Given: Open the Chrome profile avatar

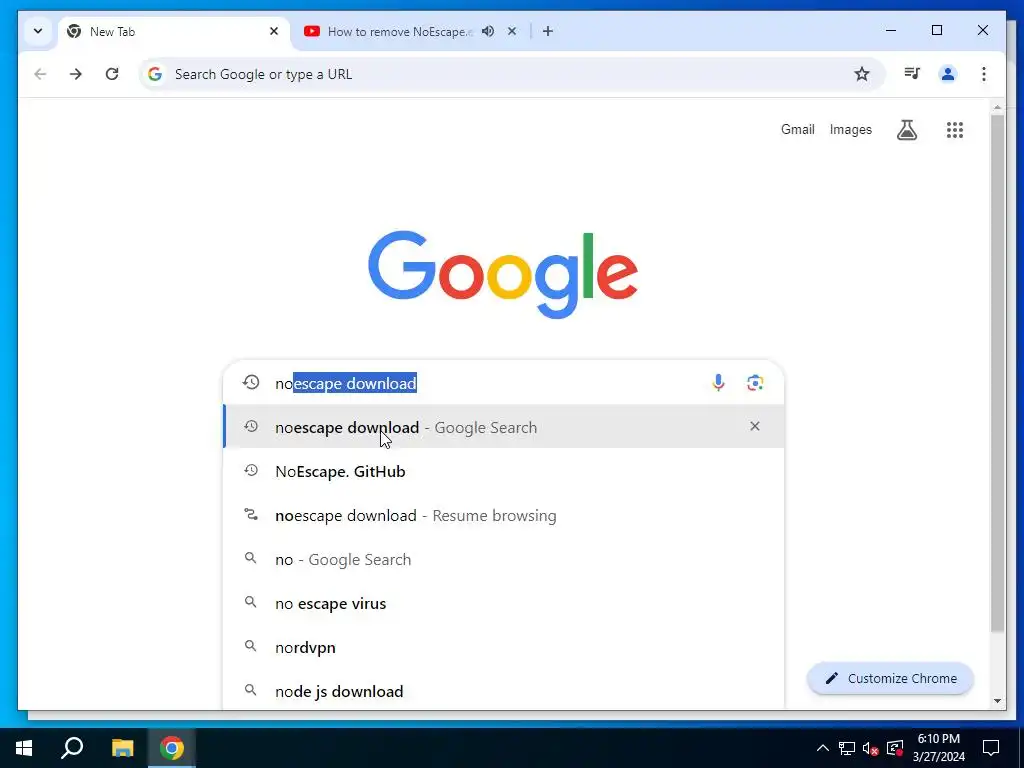Looking at the screenshot, I should [948, 74].
